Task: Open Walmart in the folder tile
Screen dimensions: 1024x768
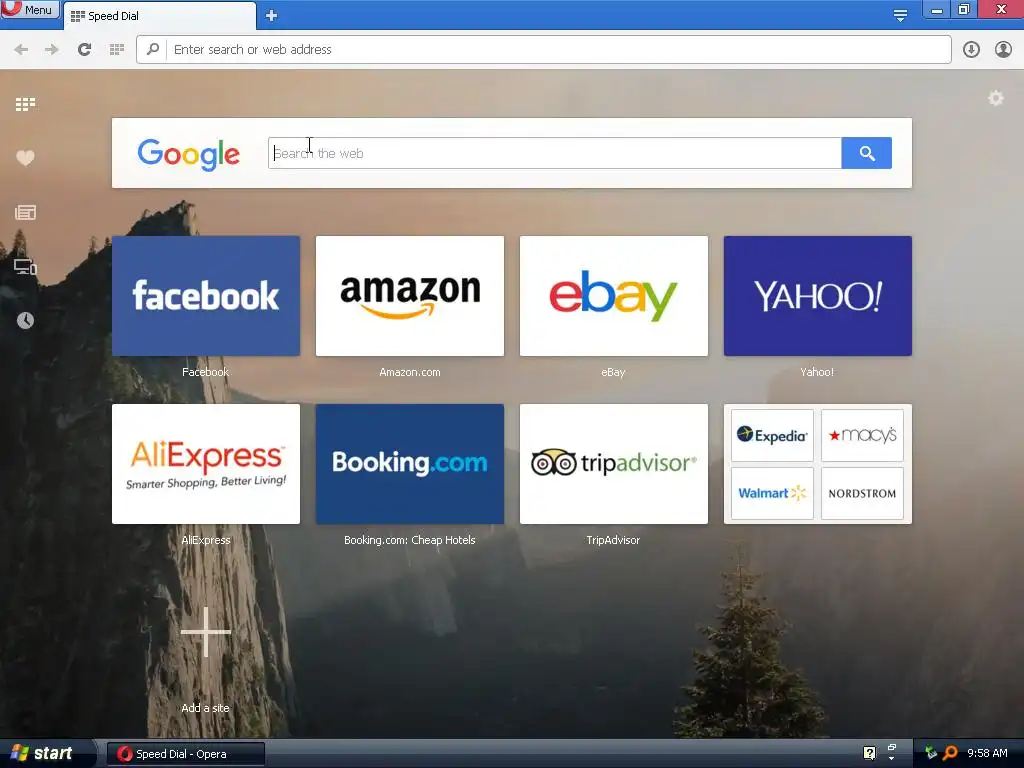Action: tap(772, 493)
